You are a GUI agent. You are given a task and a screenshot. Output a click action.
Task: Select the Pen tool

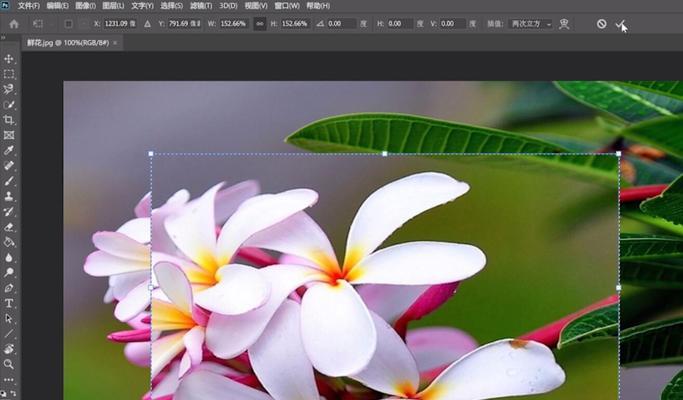point(9,288)
